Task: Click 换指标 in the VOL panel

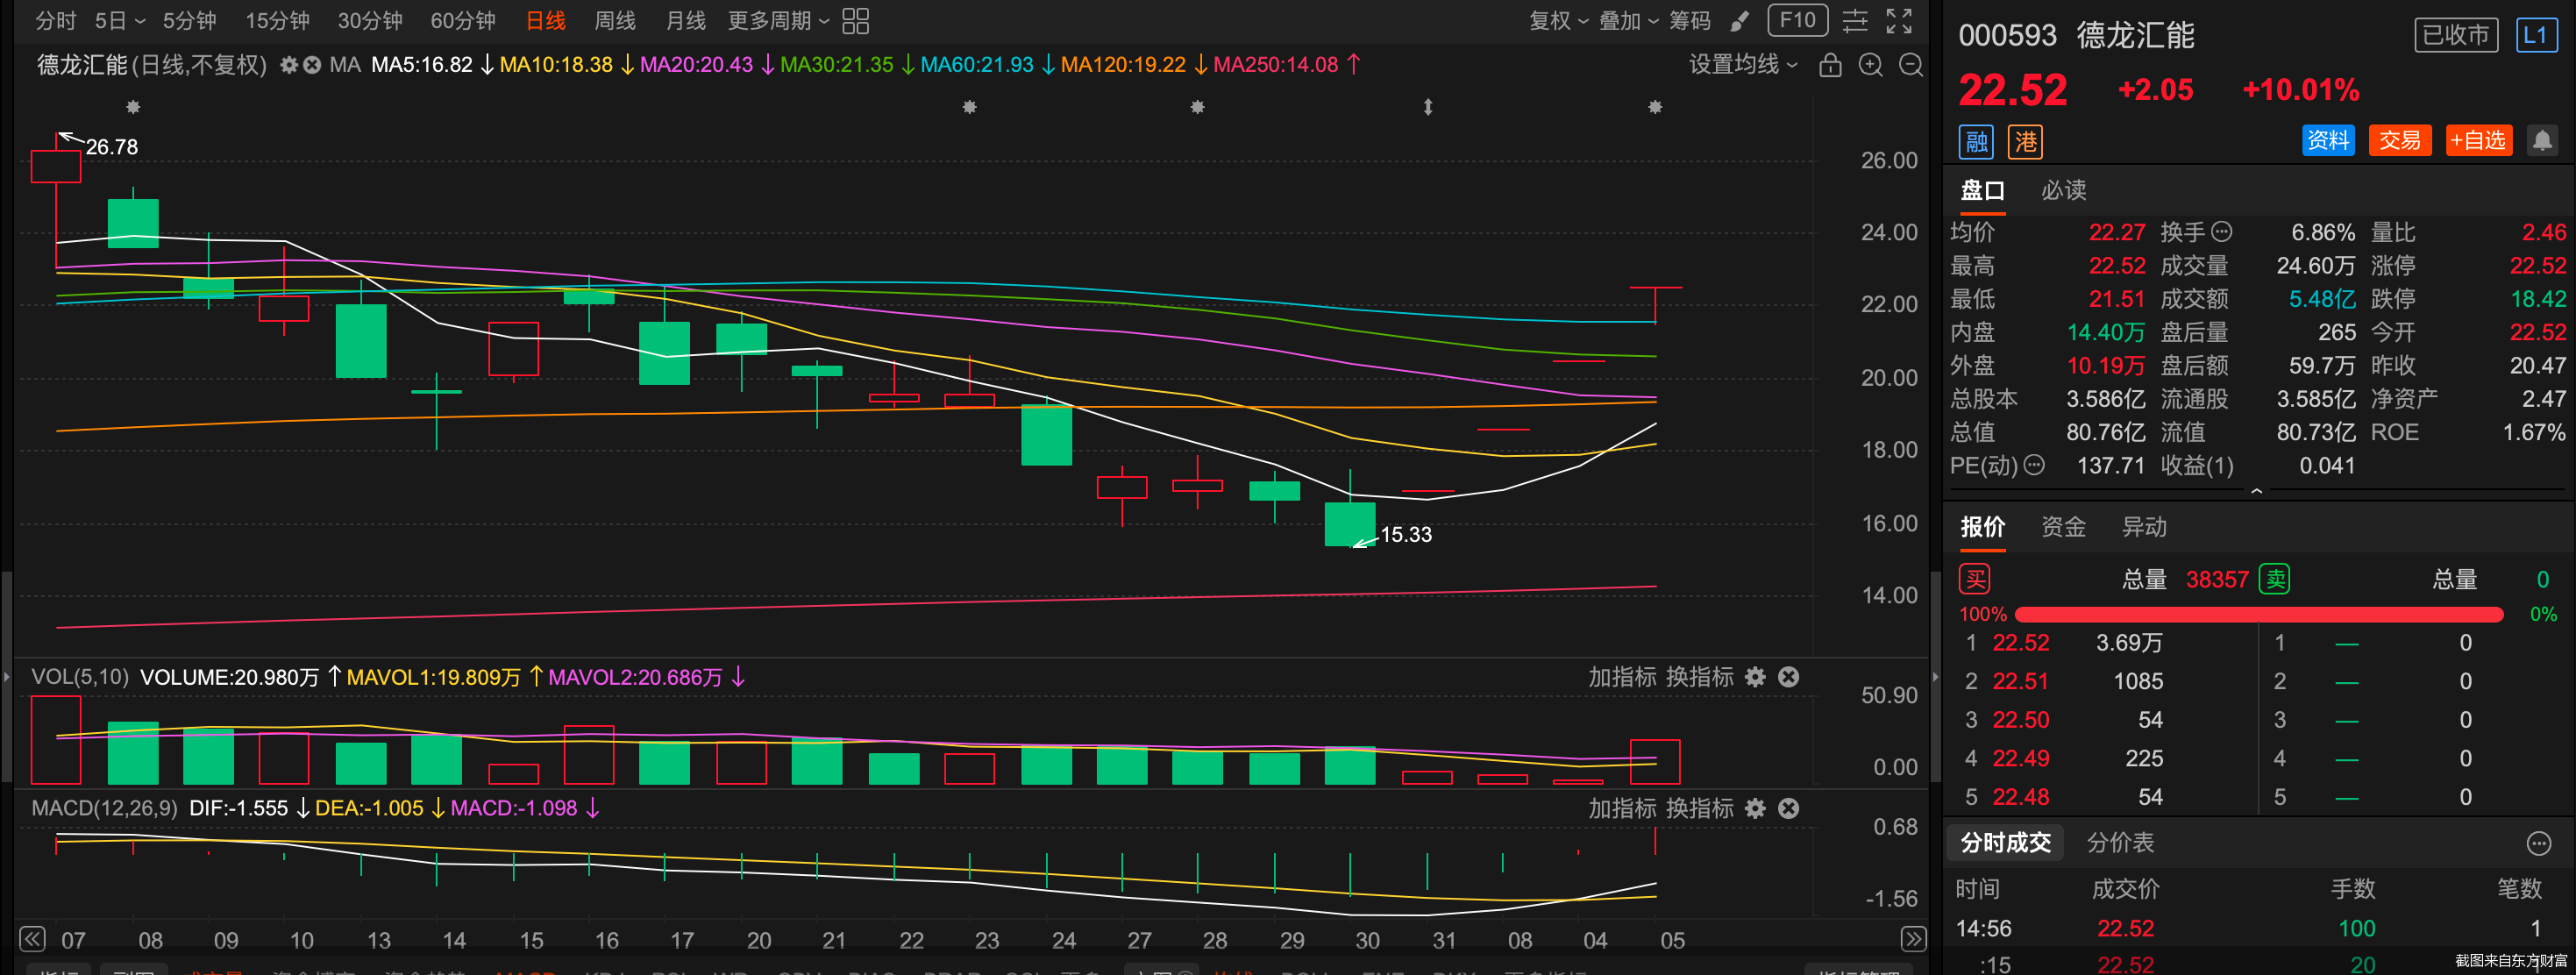Action: pyautogui.click(x=1699, y=677)
